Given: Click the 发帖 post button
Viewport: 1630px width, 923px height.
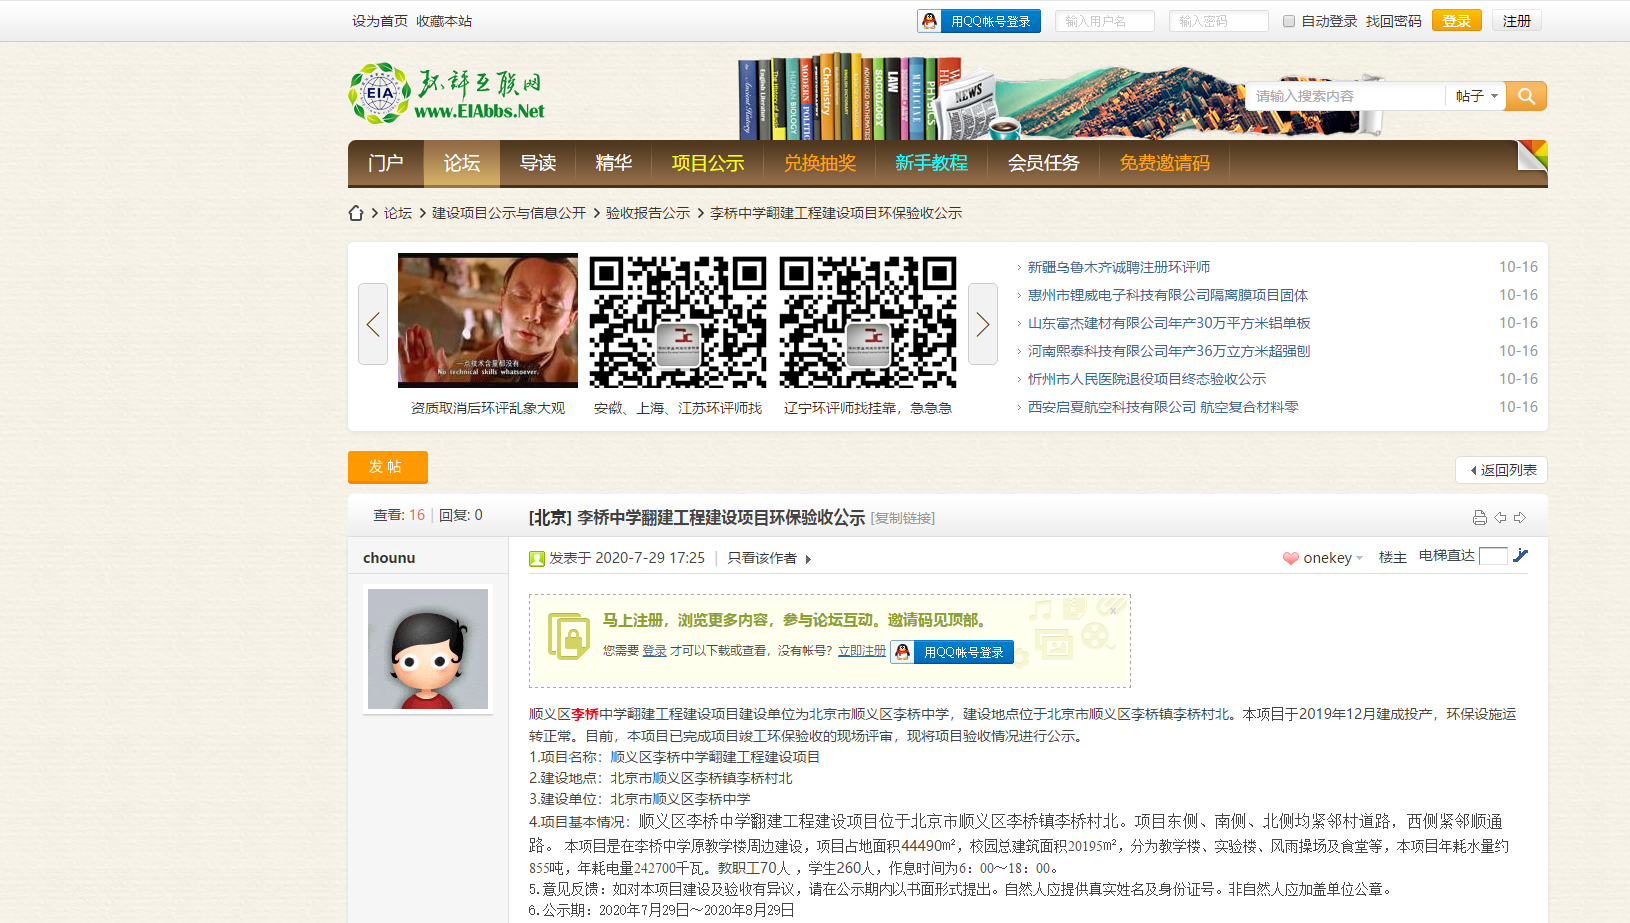Looking at the screenshot, I should click(x=388, y=467).
